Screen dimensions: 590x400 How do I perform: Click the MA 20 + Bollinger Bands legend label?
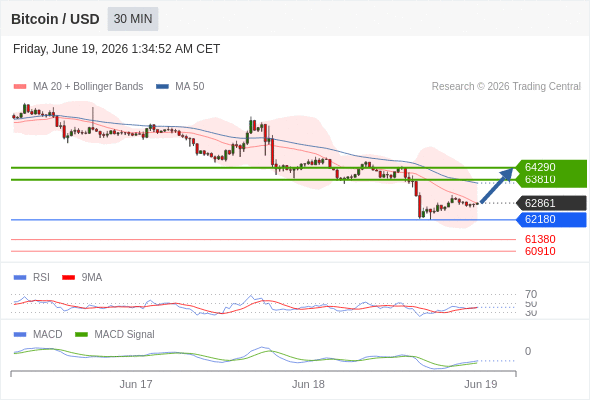tap(88, 87)
